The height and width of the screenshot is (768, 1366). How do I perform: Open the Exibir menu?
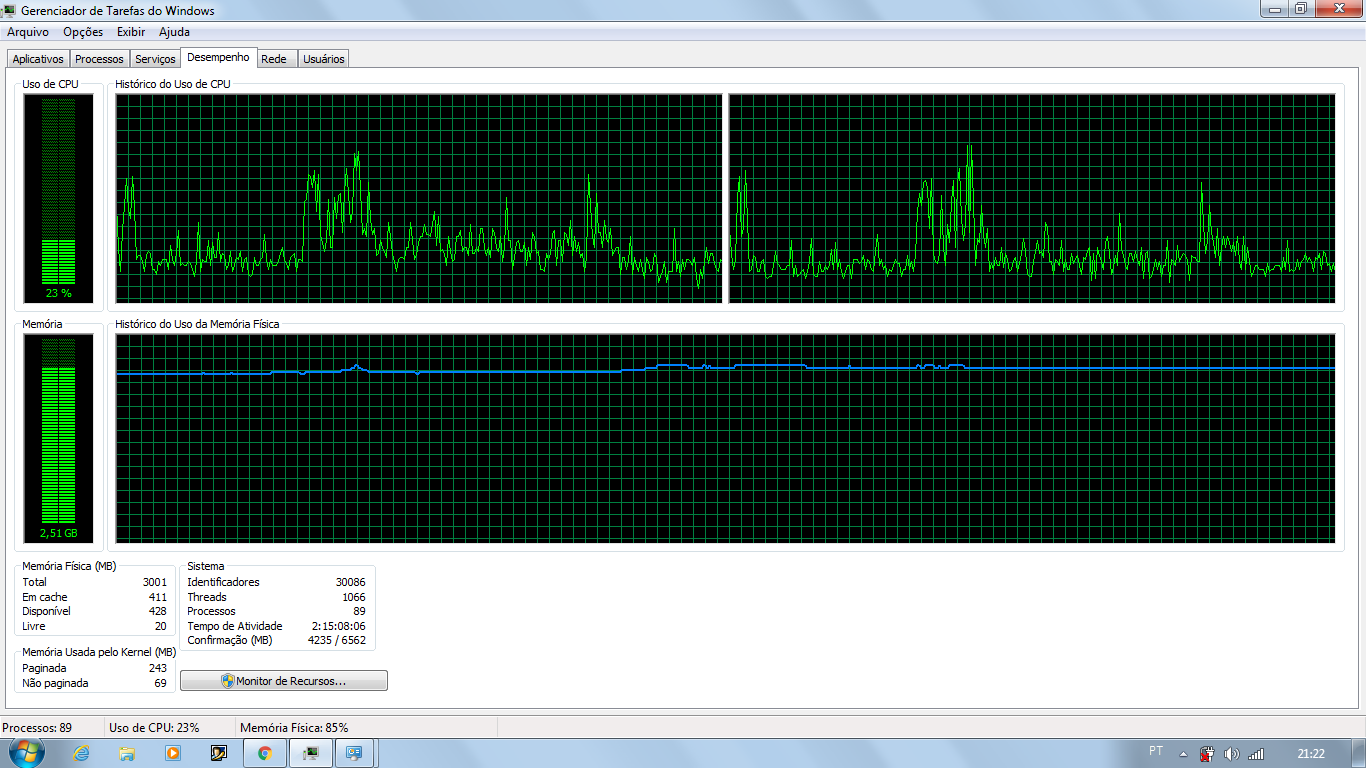click(x=131, y=32)
